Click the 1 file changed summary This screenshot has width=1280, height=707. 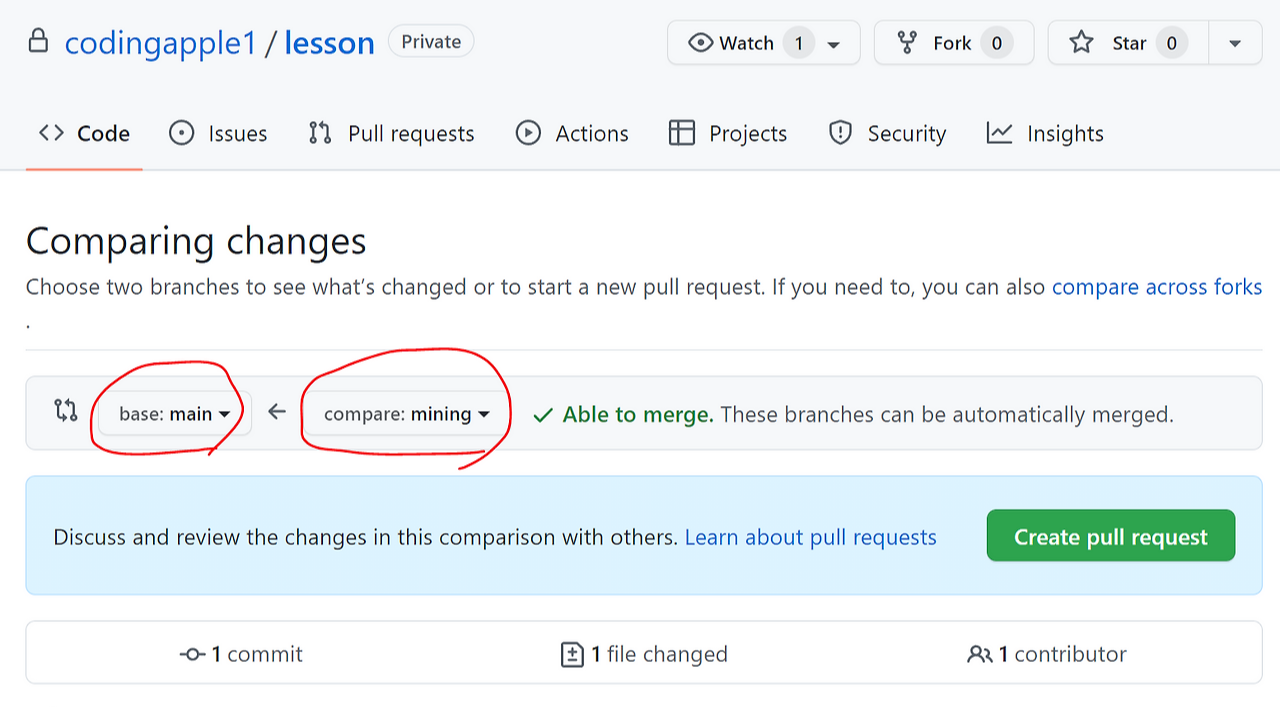[645, 654]
